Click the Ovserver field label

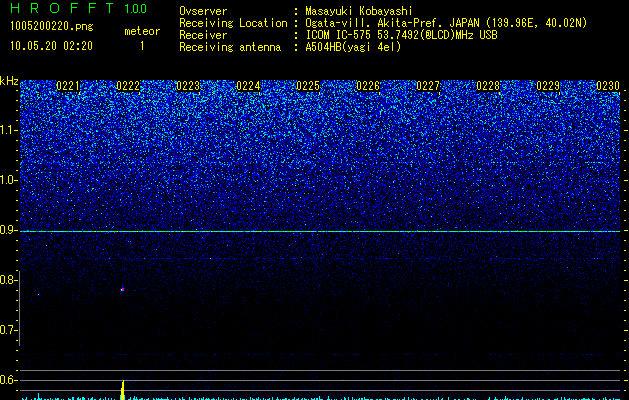point(203,11)
